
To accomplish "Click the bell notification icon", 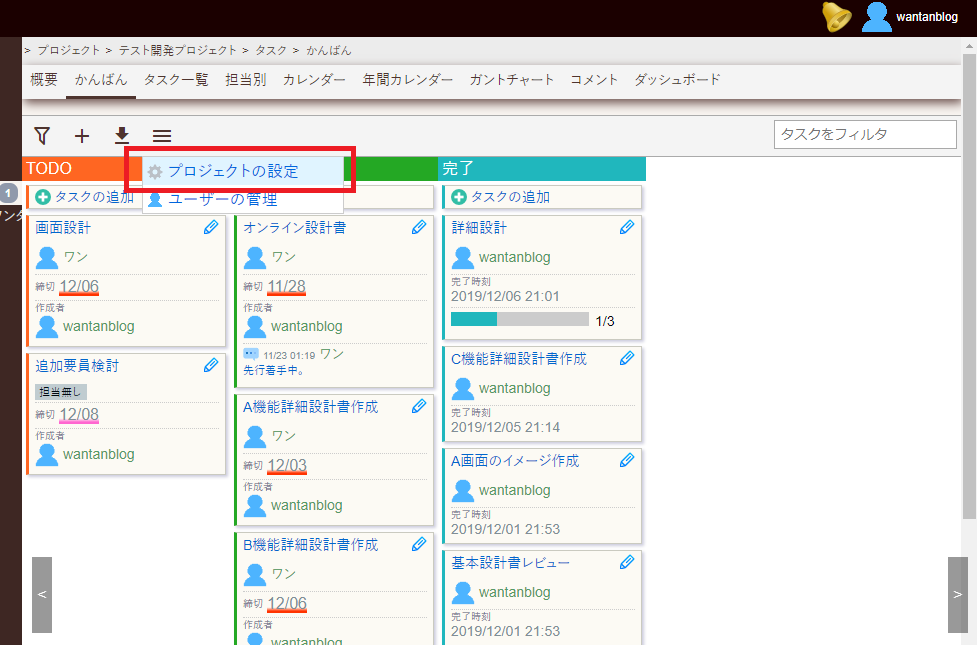I will coord(836,17).
